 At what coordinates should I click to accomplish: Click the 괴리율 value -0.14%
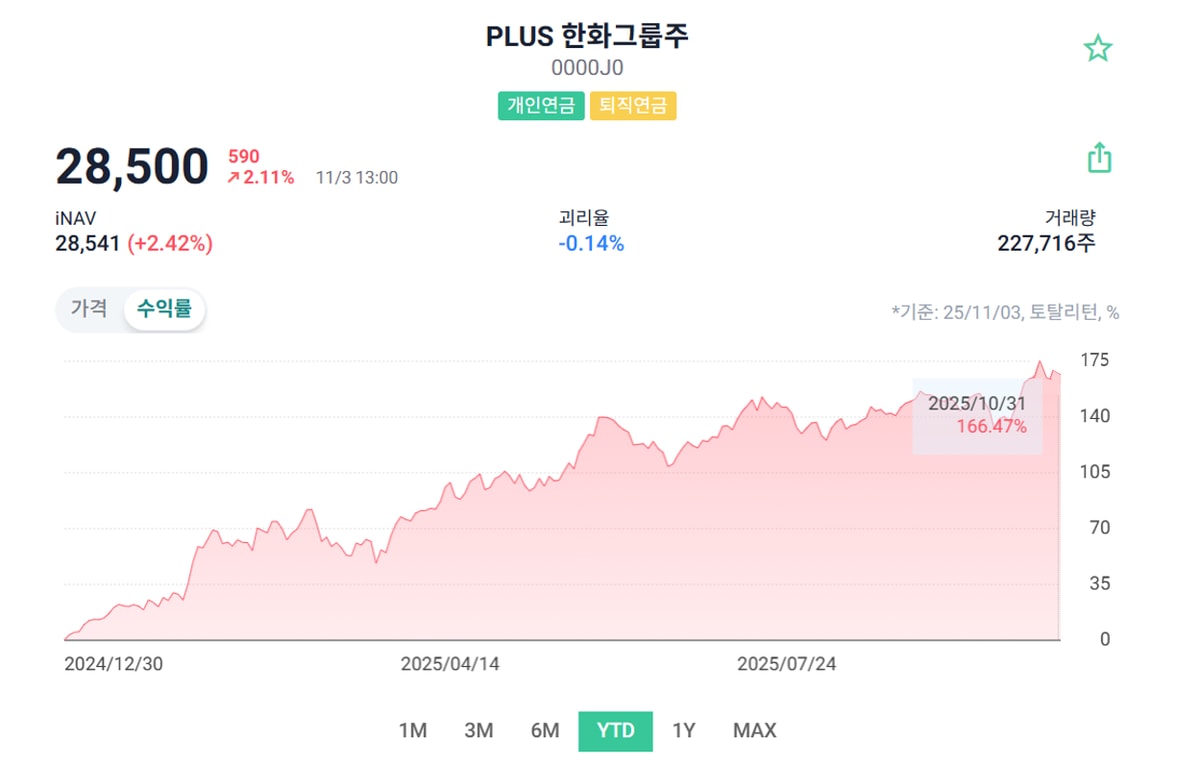tap(591, 243)
